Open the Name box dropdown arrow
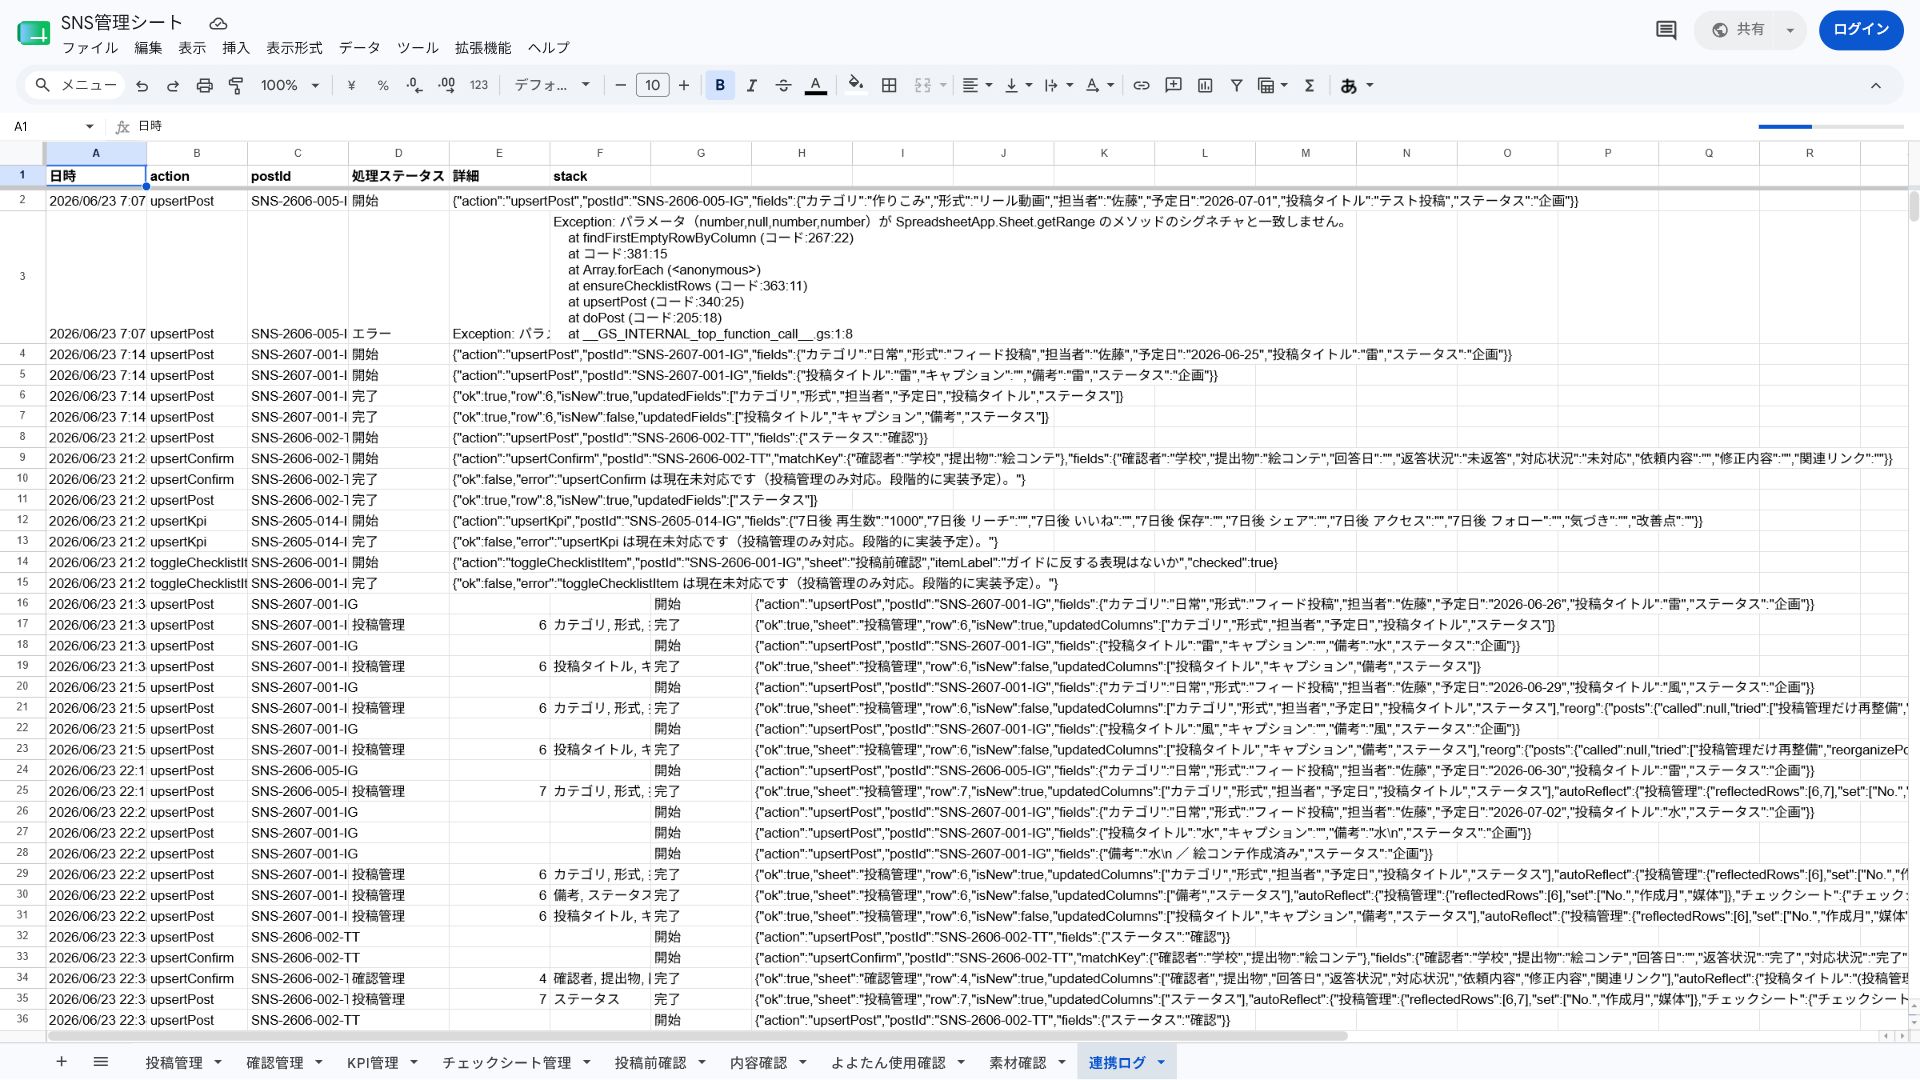This screenshot has width=1920, height=1080. pyautogui.click(x=90, y=127)
